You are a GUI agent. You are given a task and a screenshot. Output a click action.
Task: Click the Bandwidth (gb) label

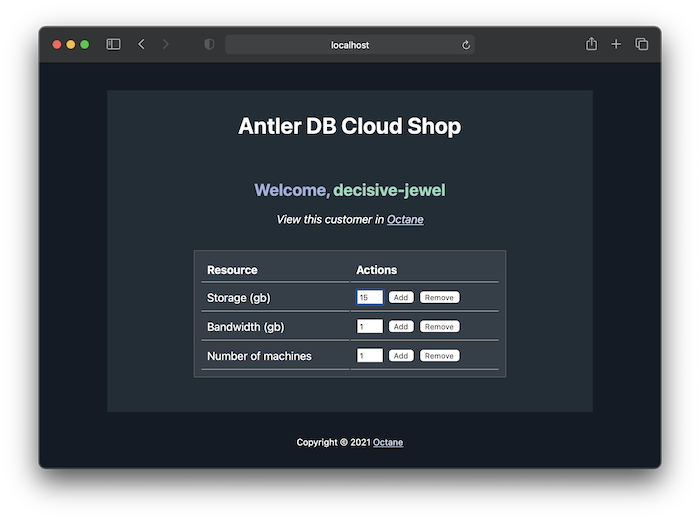(246, 327)
